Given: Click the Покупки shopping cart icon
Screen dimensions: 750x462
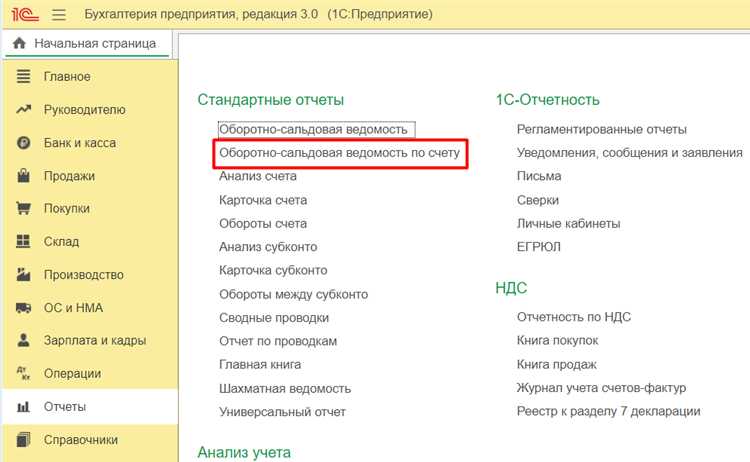Looking at the screenshot, I should click(x=23, y=209).
